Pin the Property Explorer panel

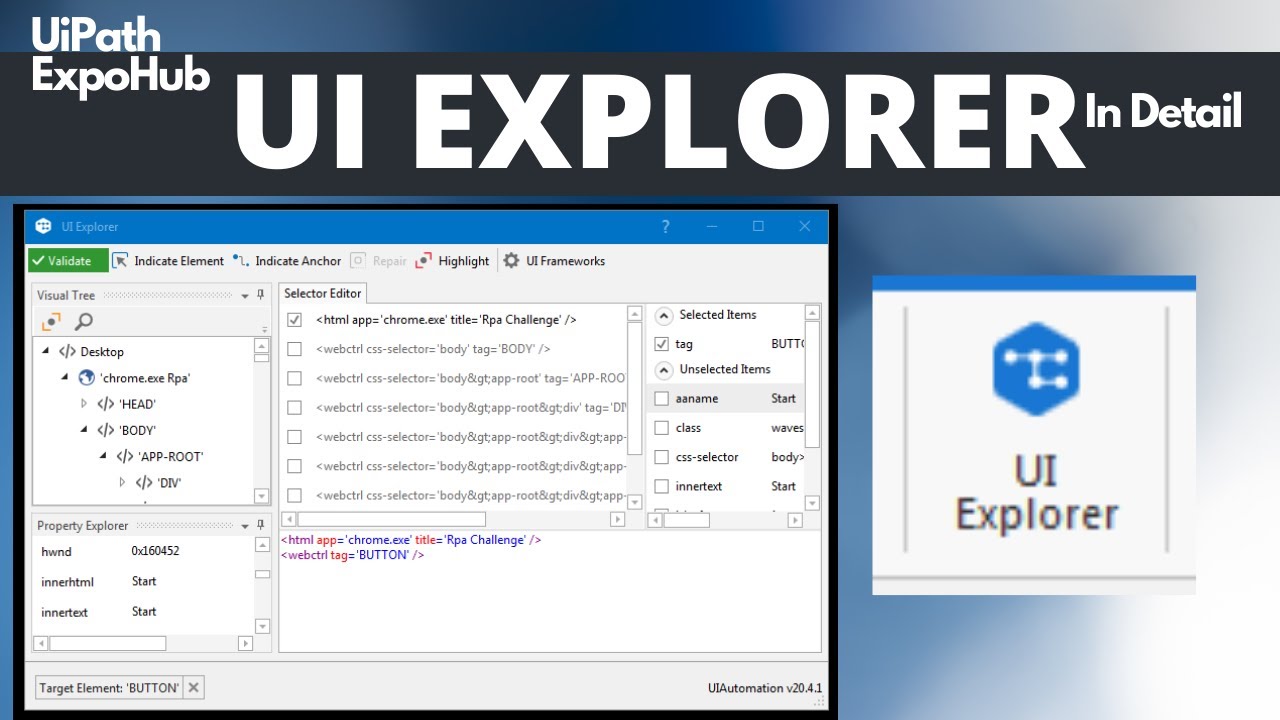(261, 525)
